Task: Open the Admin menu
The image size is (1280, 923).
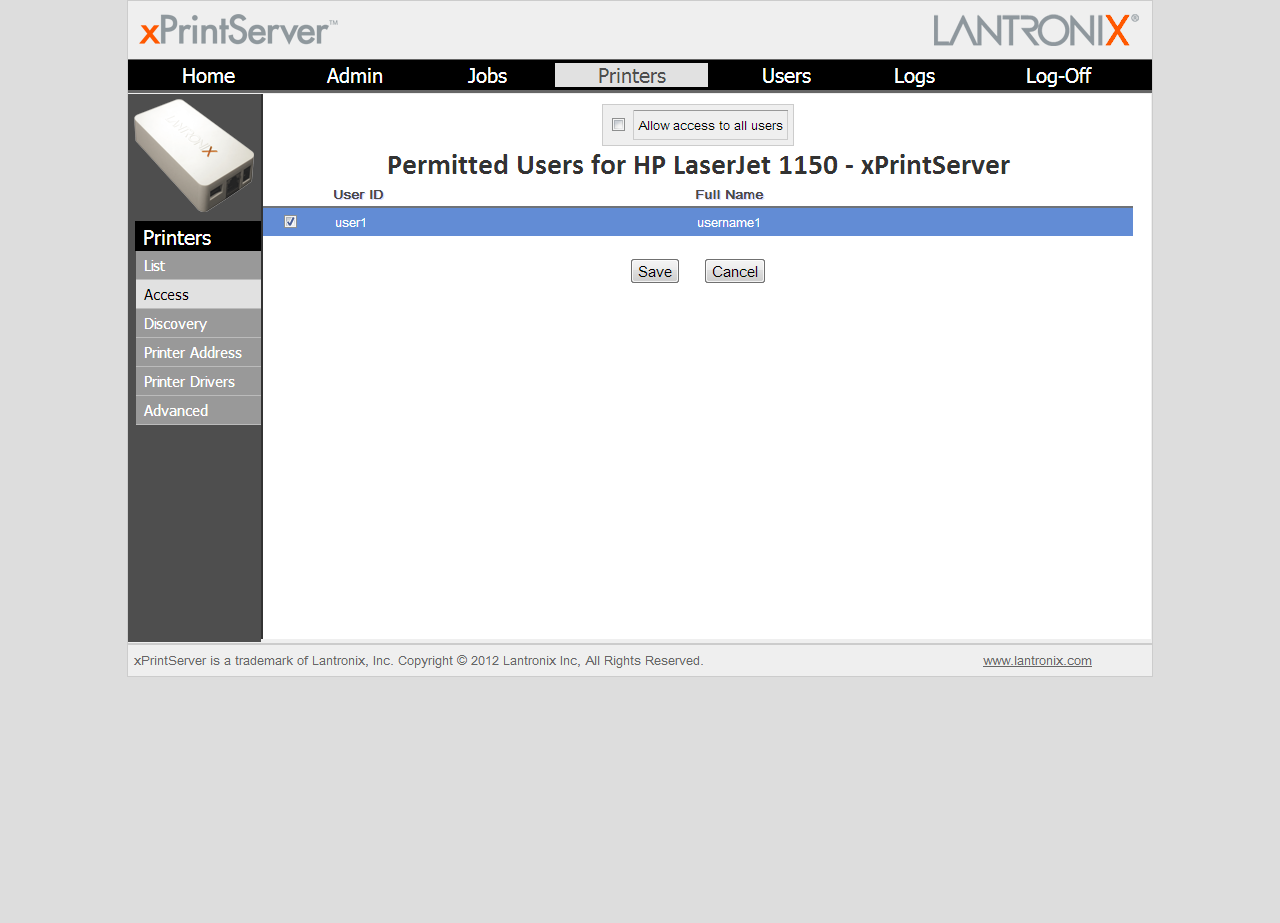Action: point(355,76)
